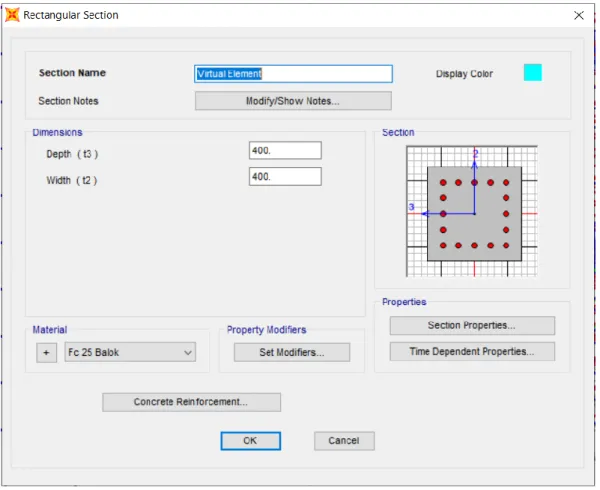This screenshot has width=600, height=490.
Task: Open Modify/Show Notes
Action: (x=293, y=101)
